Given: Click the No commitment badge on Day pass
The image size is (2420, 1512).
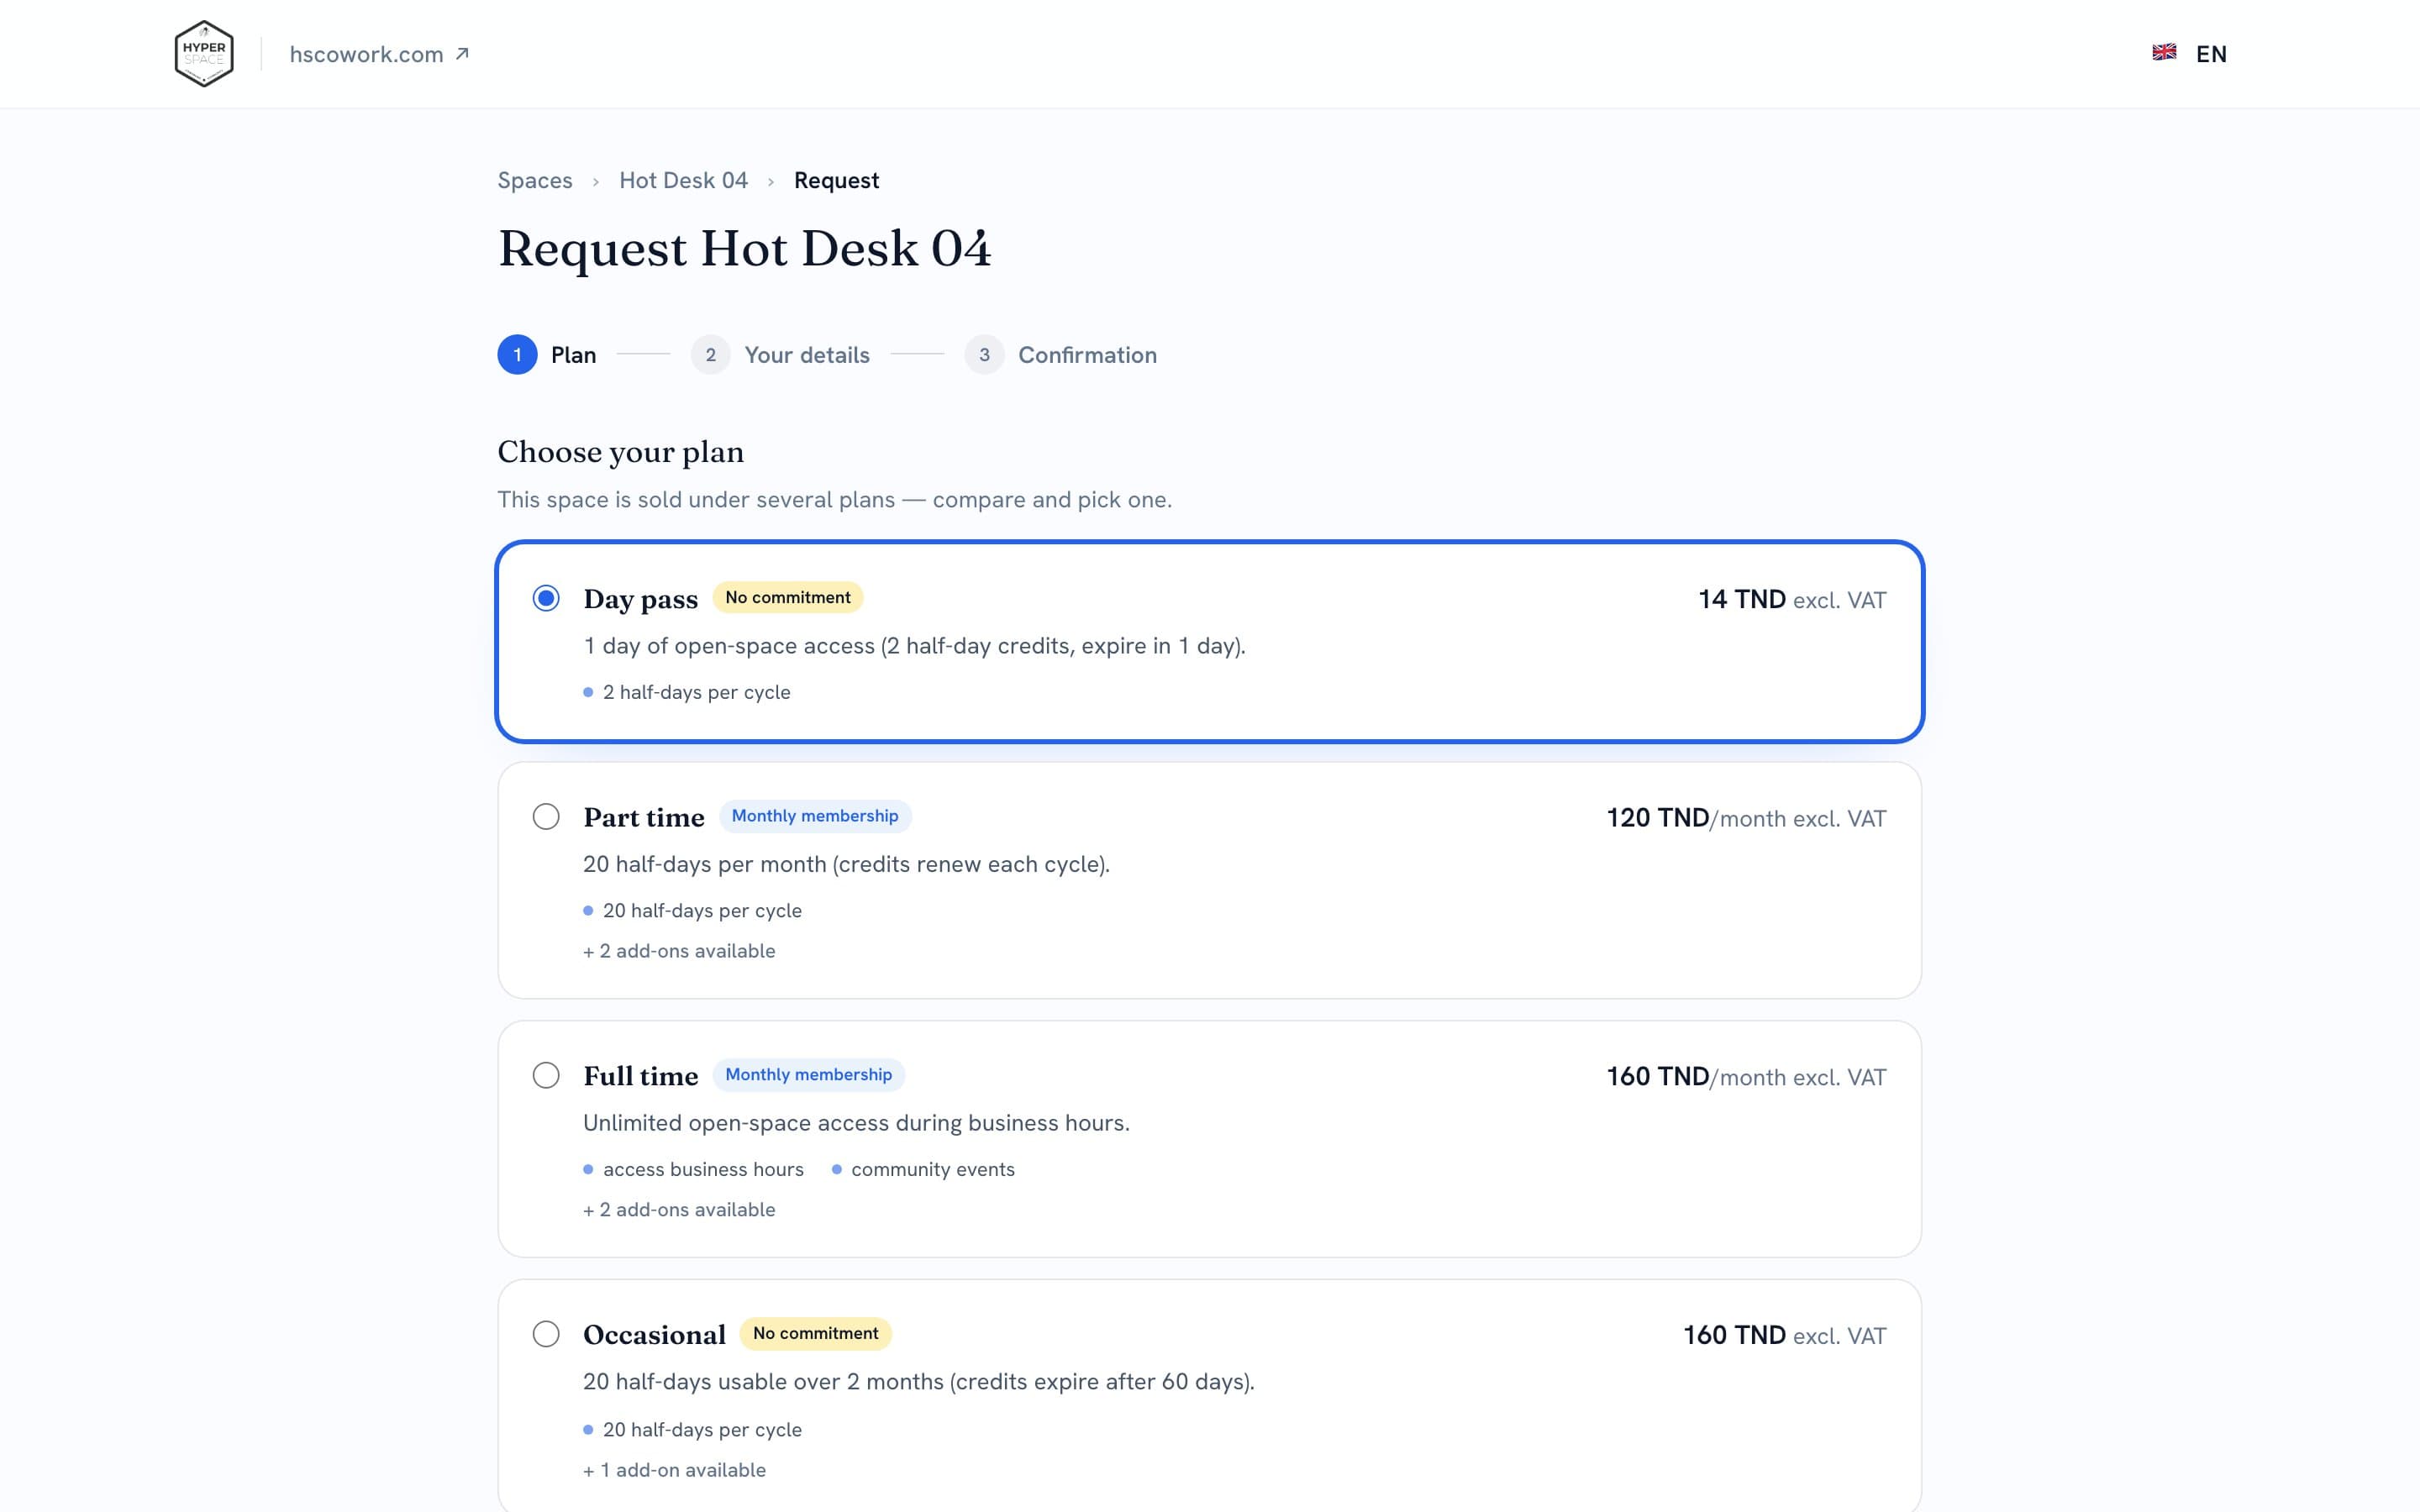Looking at the screenshot, I should pyautogui.click(x=788, y=597).
